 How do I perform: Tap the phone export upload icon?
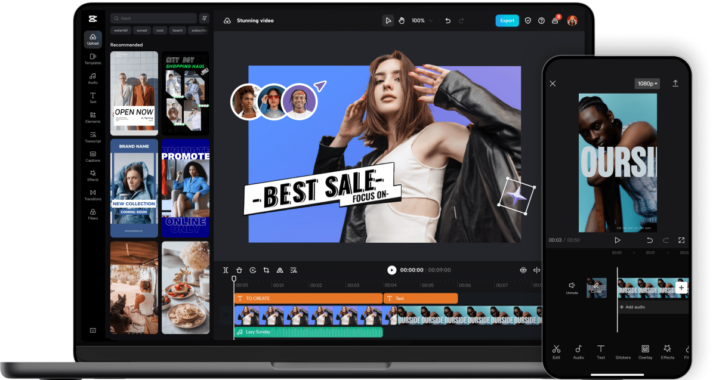tap(675, 84)
